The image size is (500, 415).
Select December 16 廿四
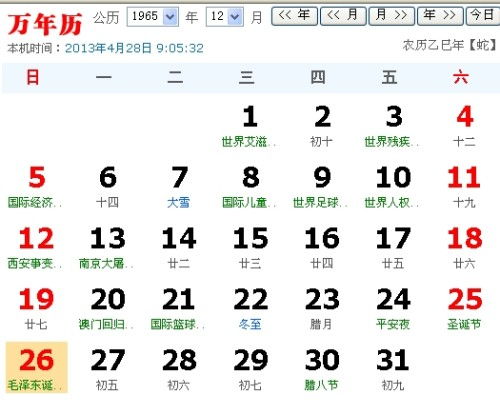(x=322, y=248)
